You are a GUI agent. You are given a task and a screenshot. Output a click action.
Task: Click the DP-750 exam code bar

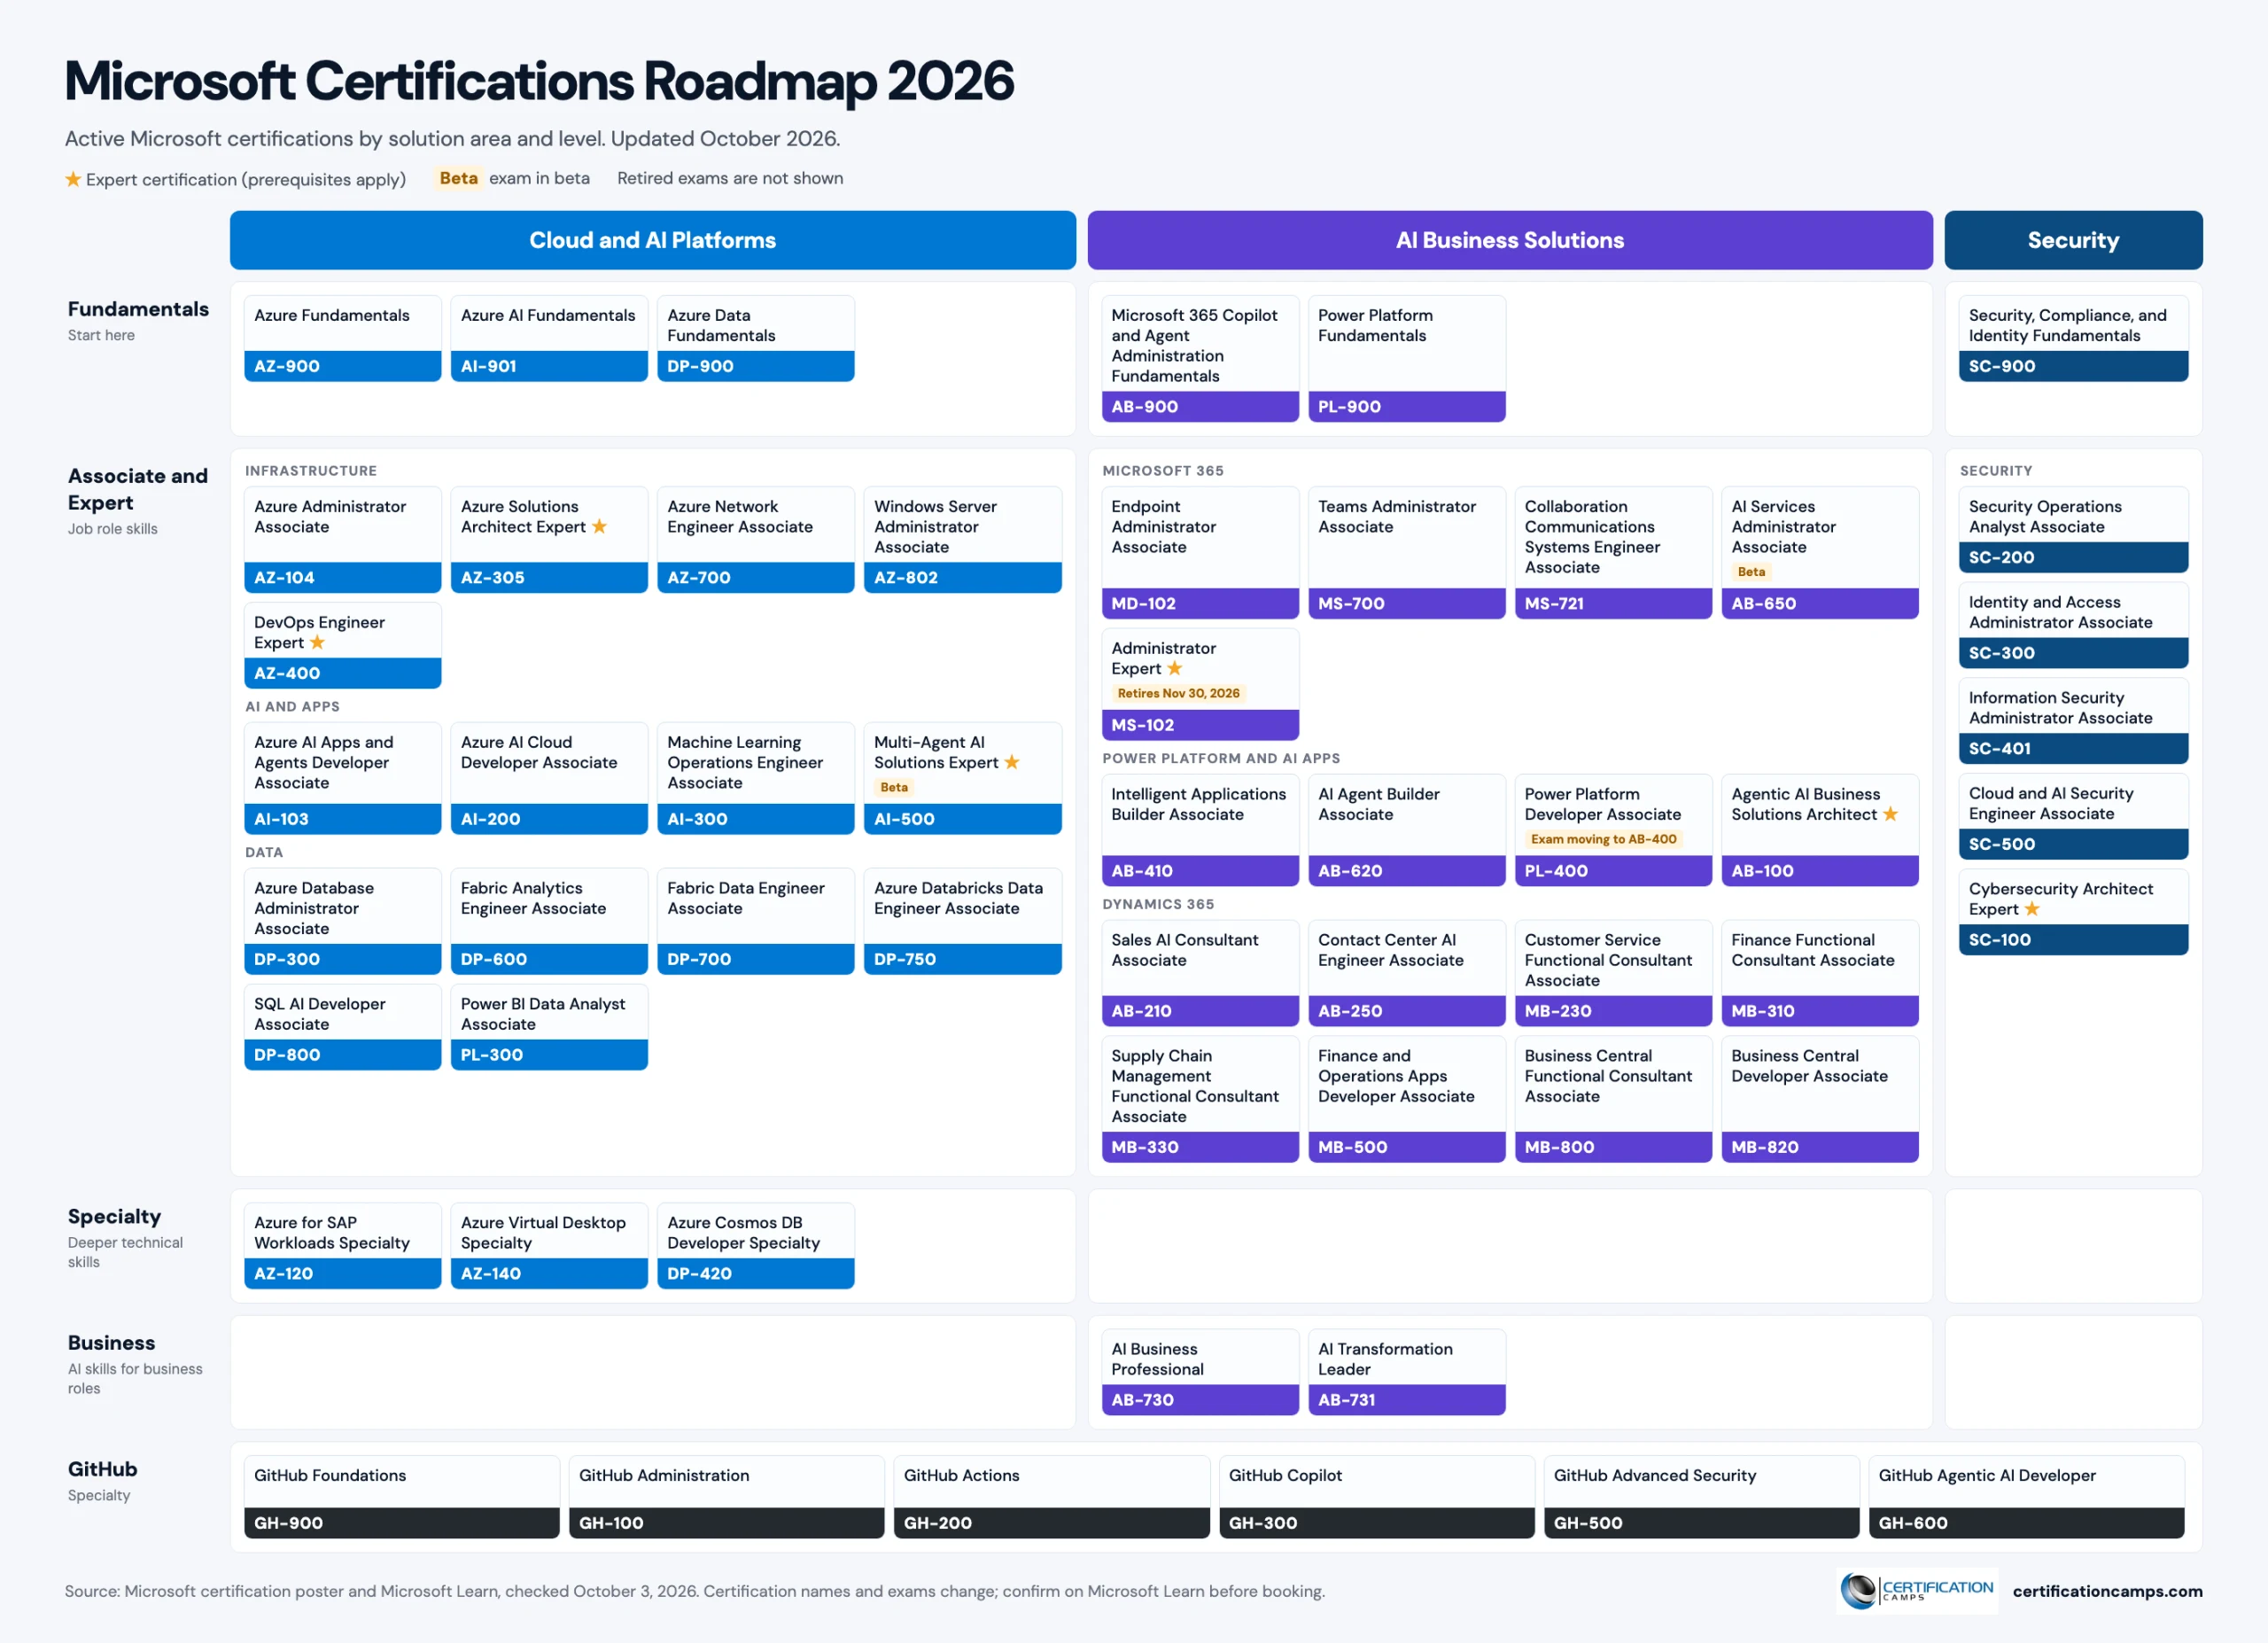pos(963,959)
